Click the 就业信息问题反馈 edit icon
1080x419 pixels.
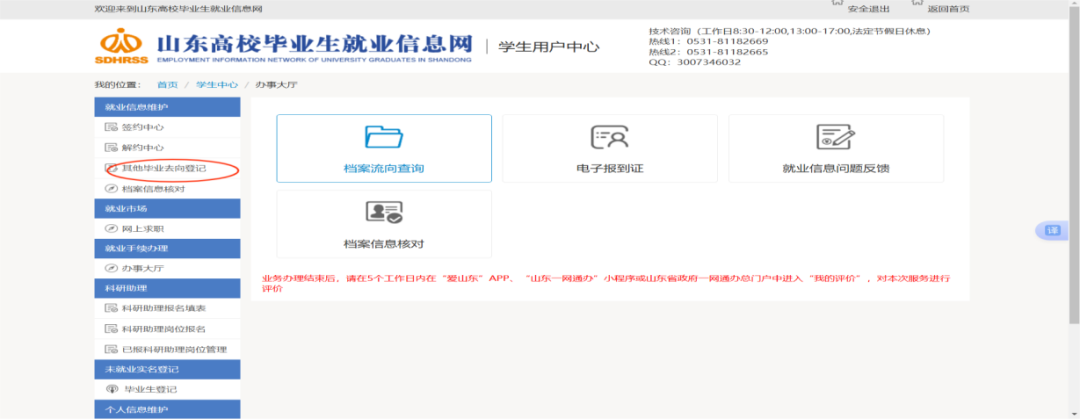tap(835, 137)
